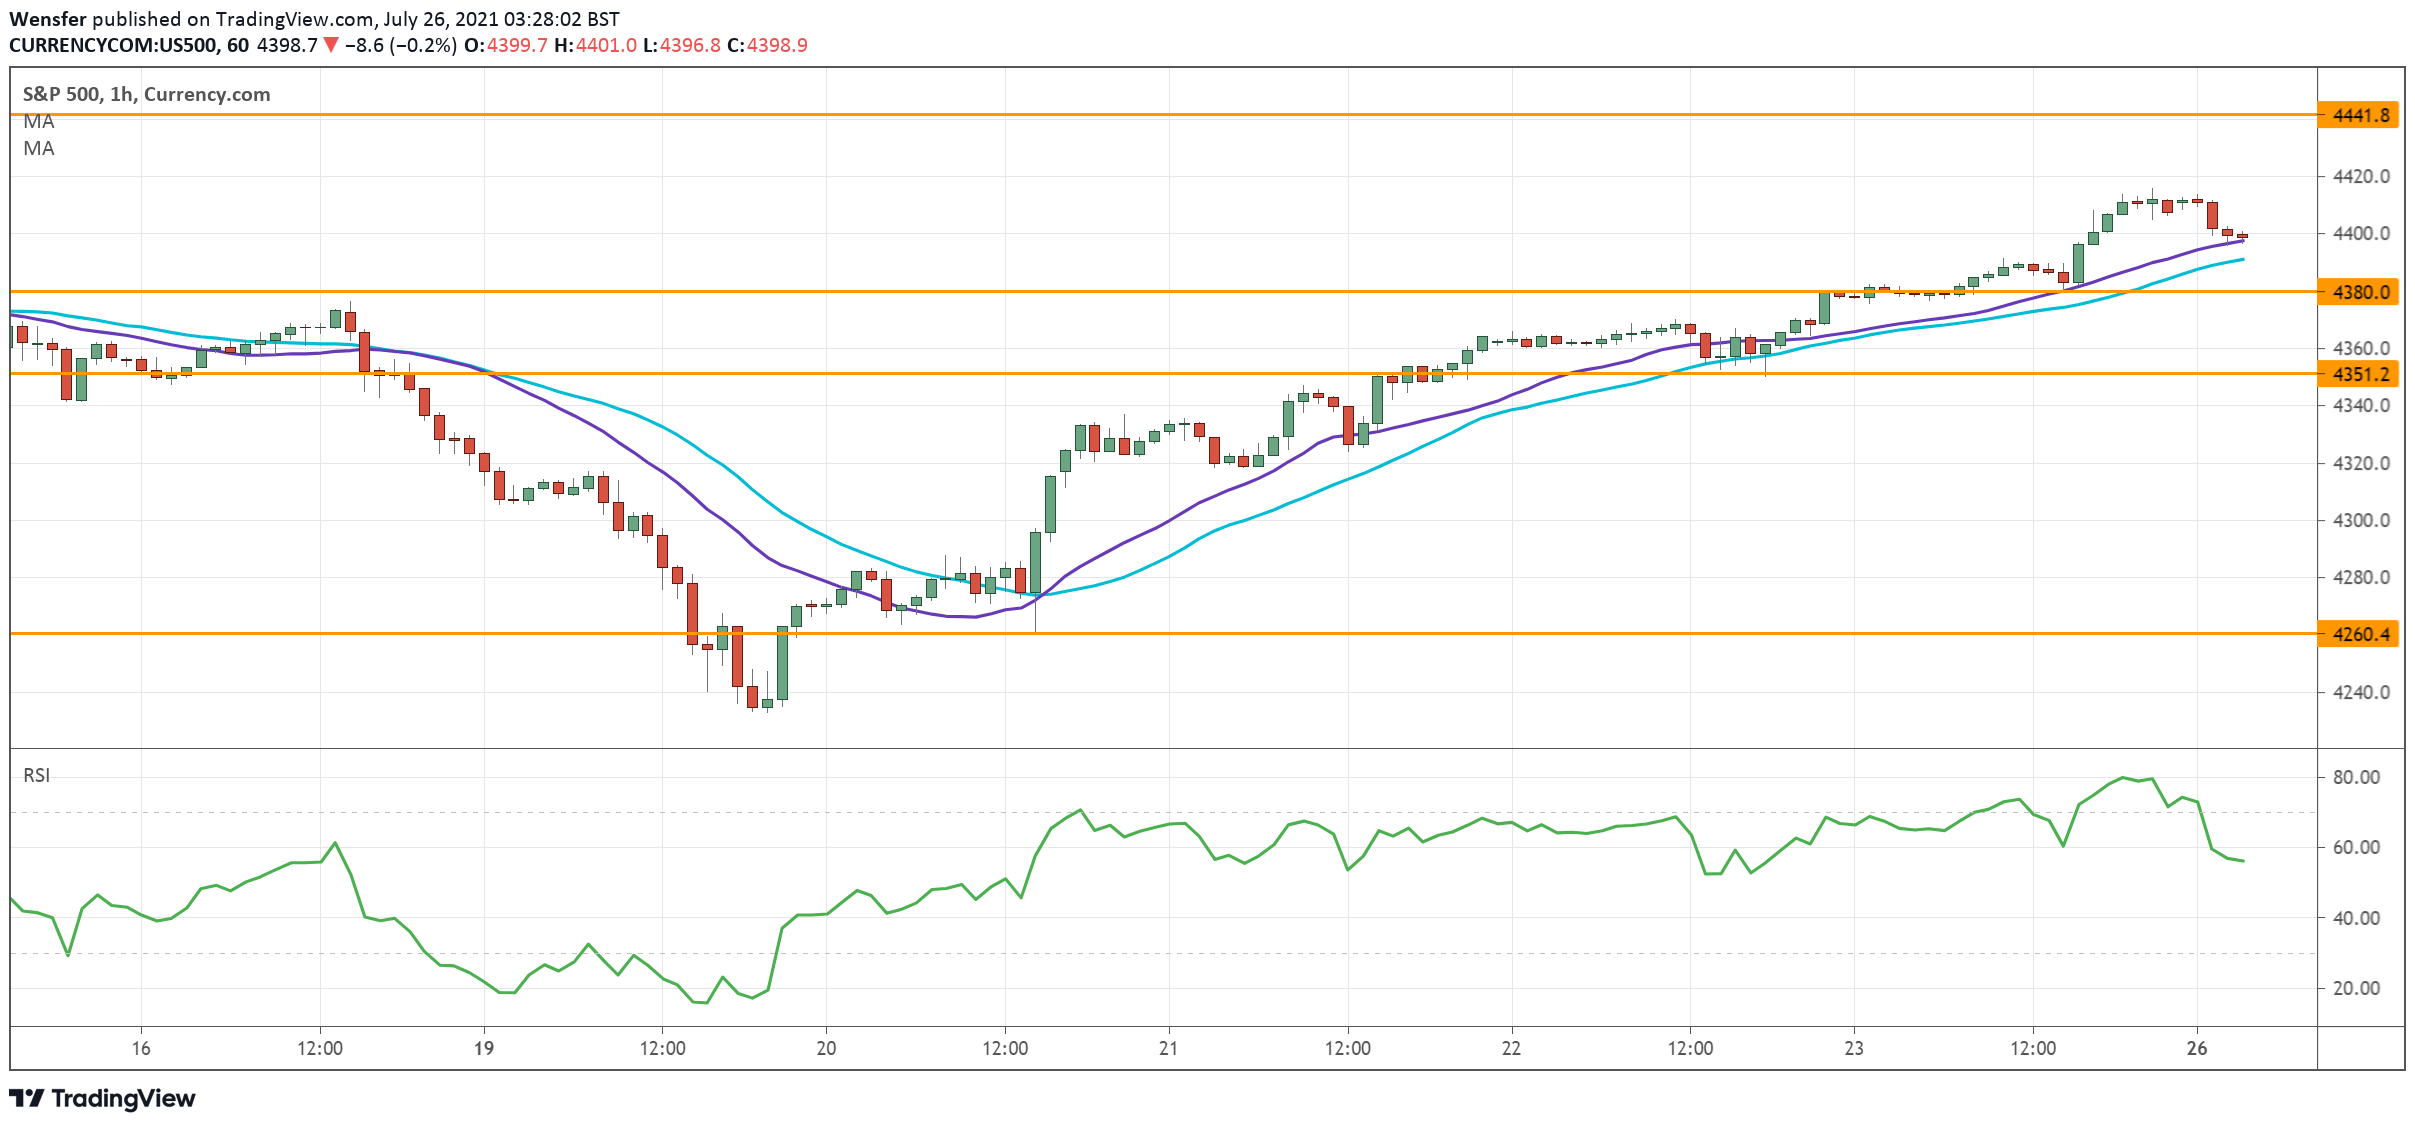Select the second MA indicator label
Viewport: 2415px width, 1127px height.
(x=39, y=149)
